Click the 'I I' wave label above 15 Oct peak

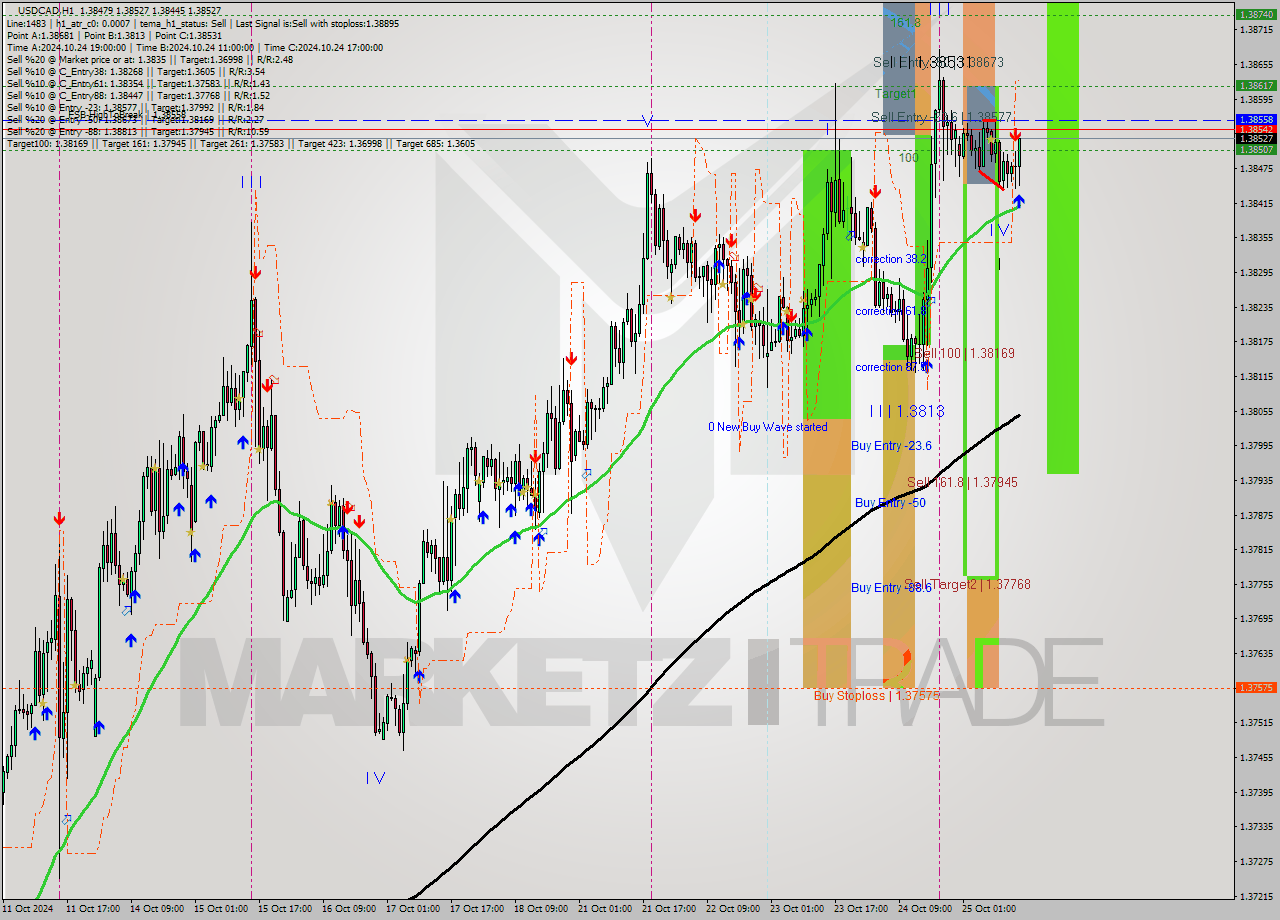[x=251, y=181]
